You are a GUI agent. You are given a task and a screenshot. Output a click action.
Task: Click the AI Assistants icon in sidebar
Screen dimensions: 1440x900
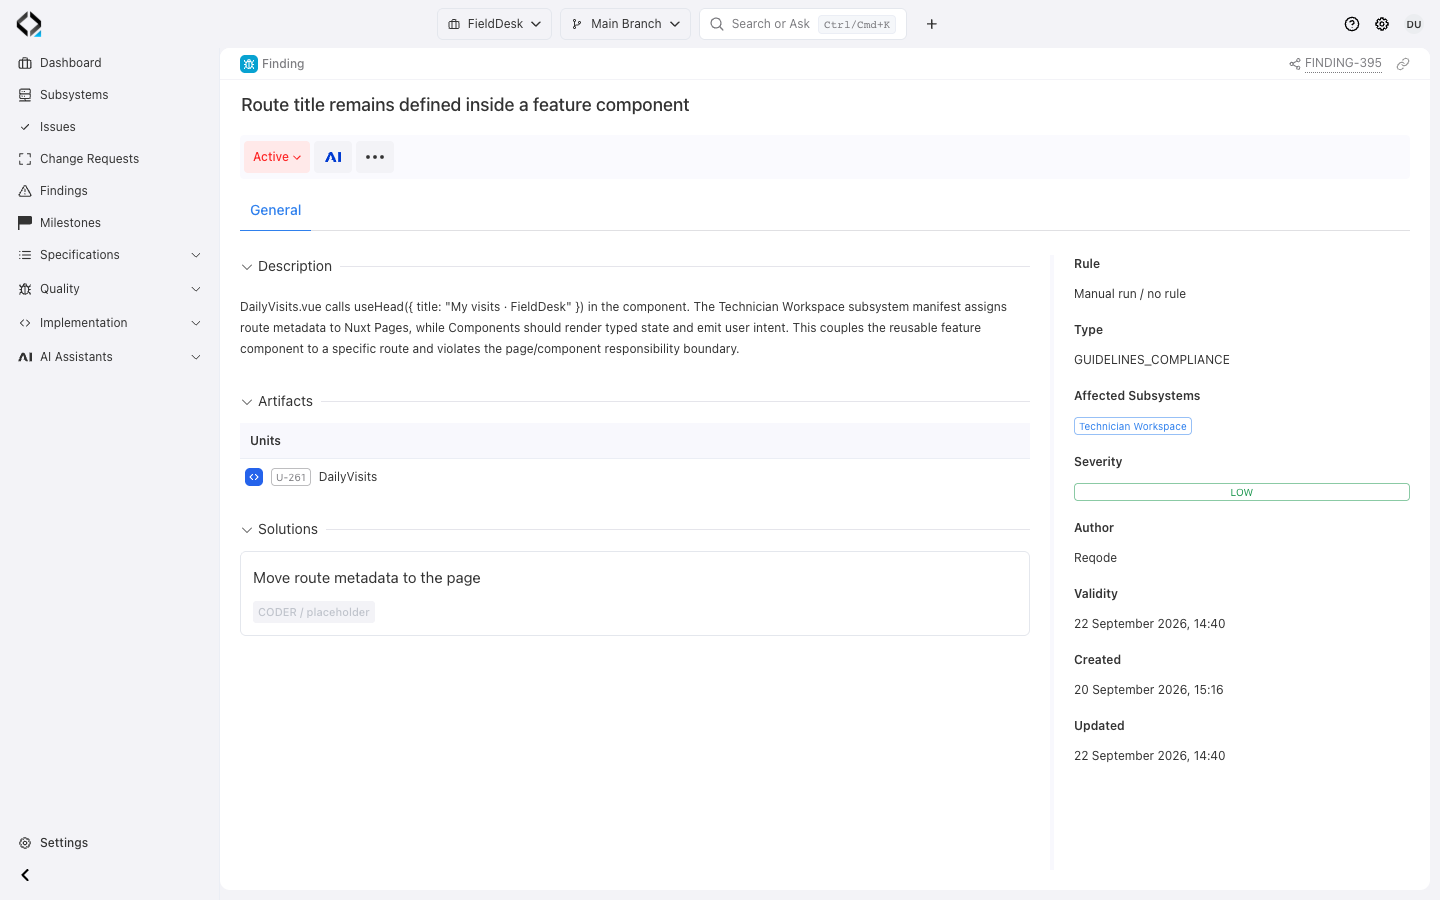point(25,357)
